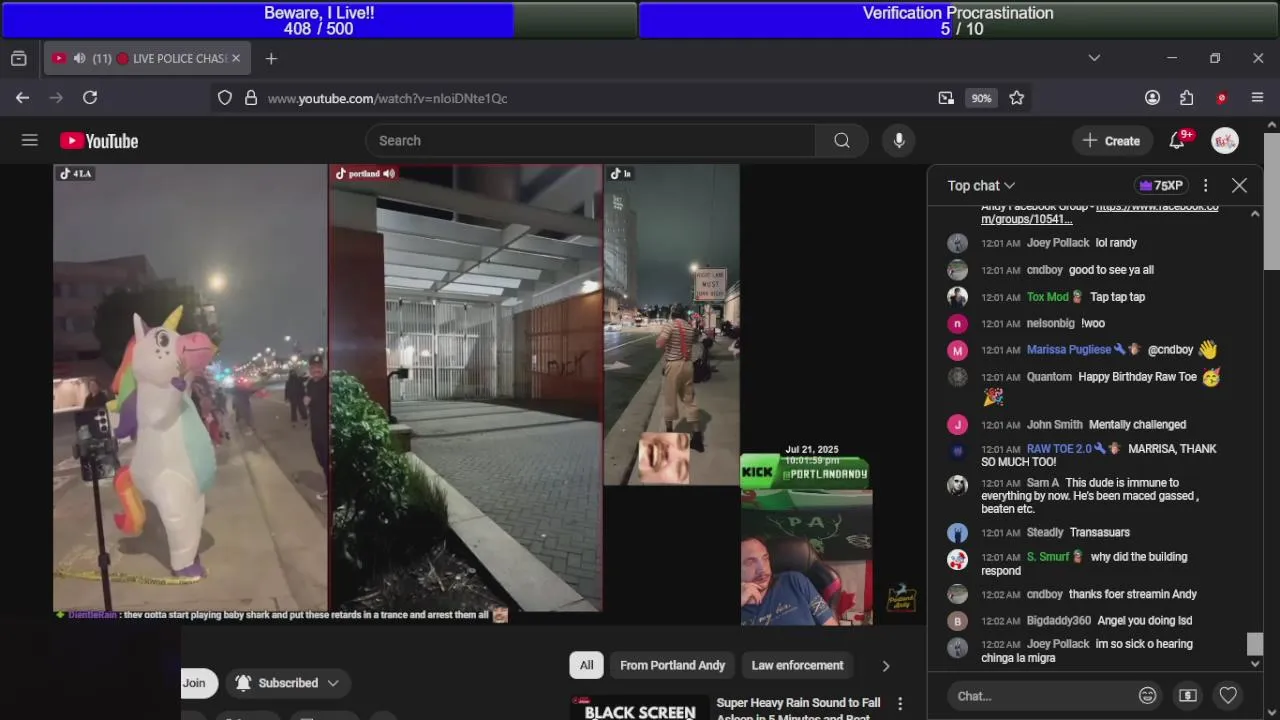List all tabs dropdown arrow
The width and height of the screenshot is (1280, 720).
1094,58
